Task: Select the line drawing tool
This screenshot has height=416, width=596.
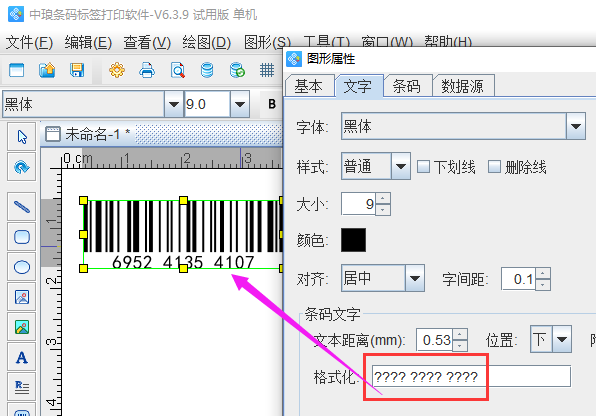Action: (x=22, y=207)
